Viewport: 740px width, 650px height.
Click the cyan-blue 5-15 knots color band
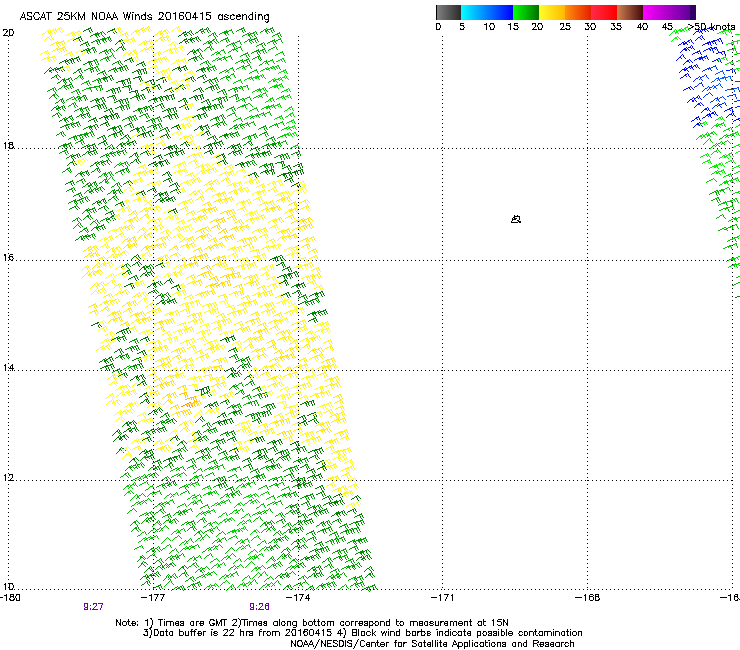(x=487, y=12)
